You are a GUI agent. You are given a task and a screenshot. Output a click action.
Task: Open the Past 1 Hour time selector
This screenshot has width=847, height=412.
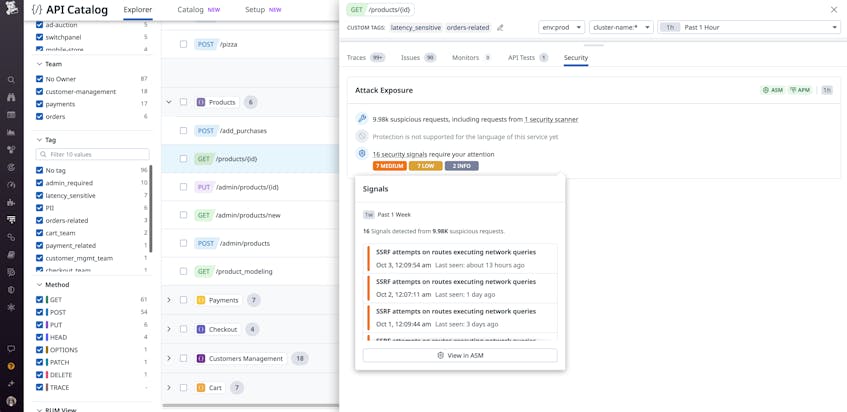pos(748,27)
